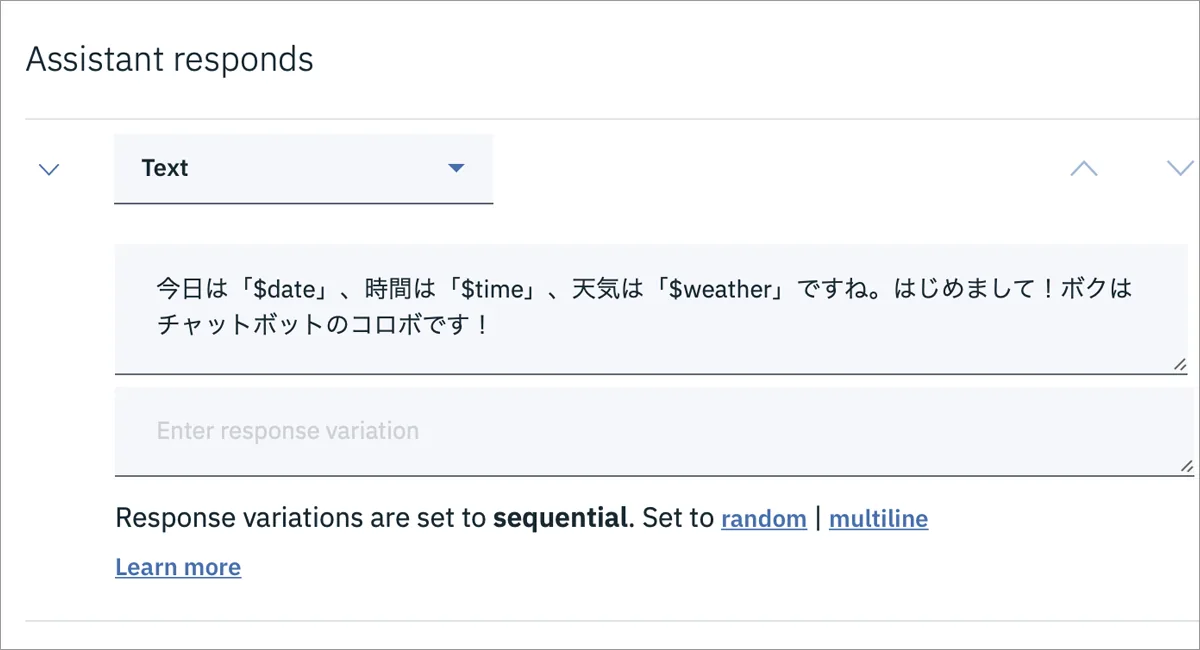Open the Learn more link
The width and height of the screenshot is (1200, 650).
click(x=178, y=567)
